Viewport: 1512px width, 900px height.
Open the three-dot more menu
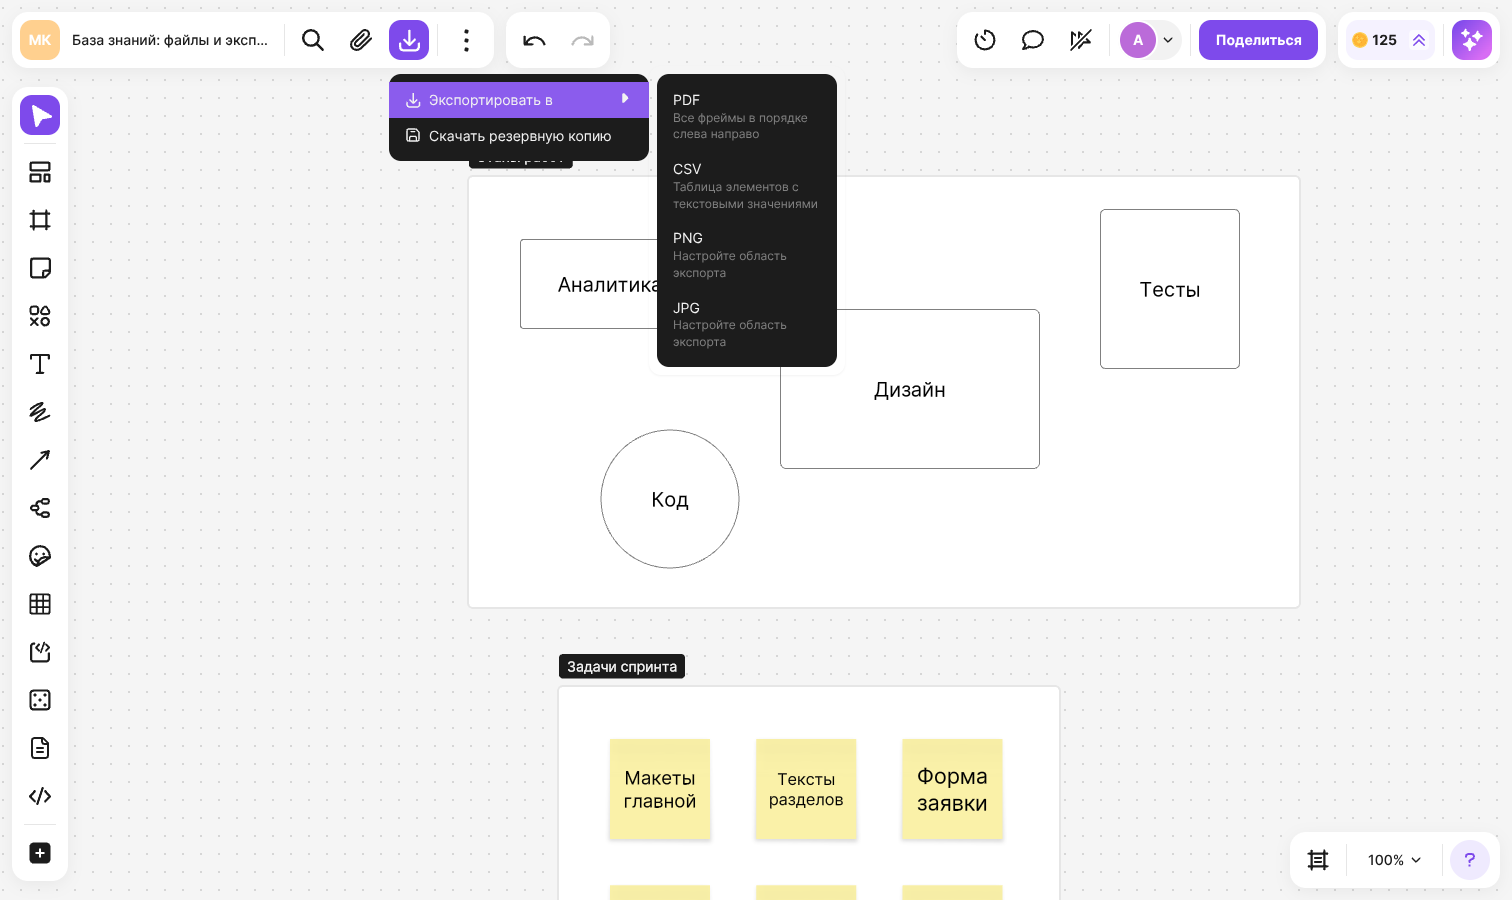[x=466, y=40]
